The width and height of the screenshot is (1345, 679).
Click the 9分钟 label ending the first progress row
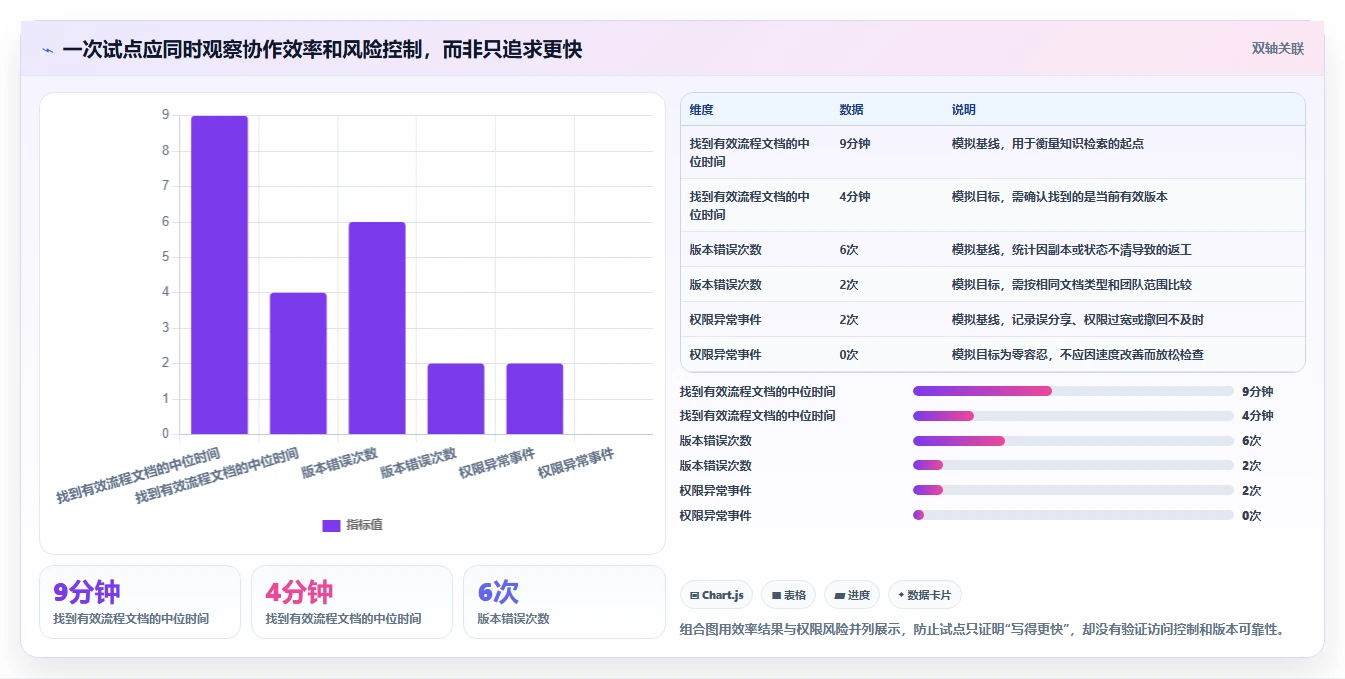pos(1258,392)
